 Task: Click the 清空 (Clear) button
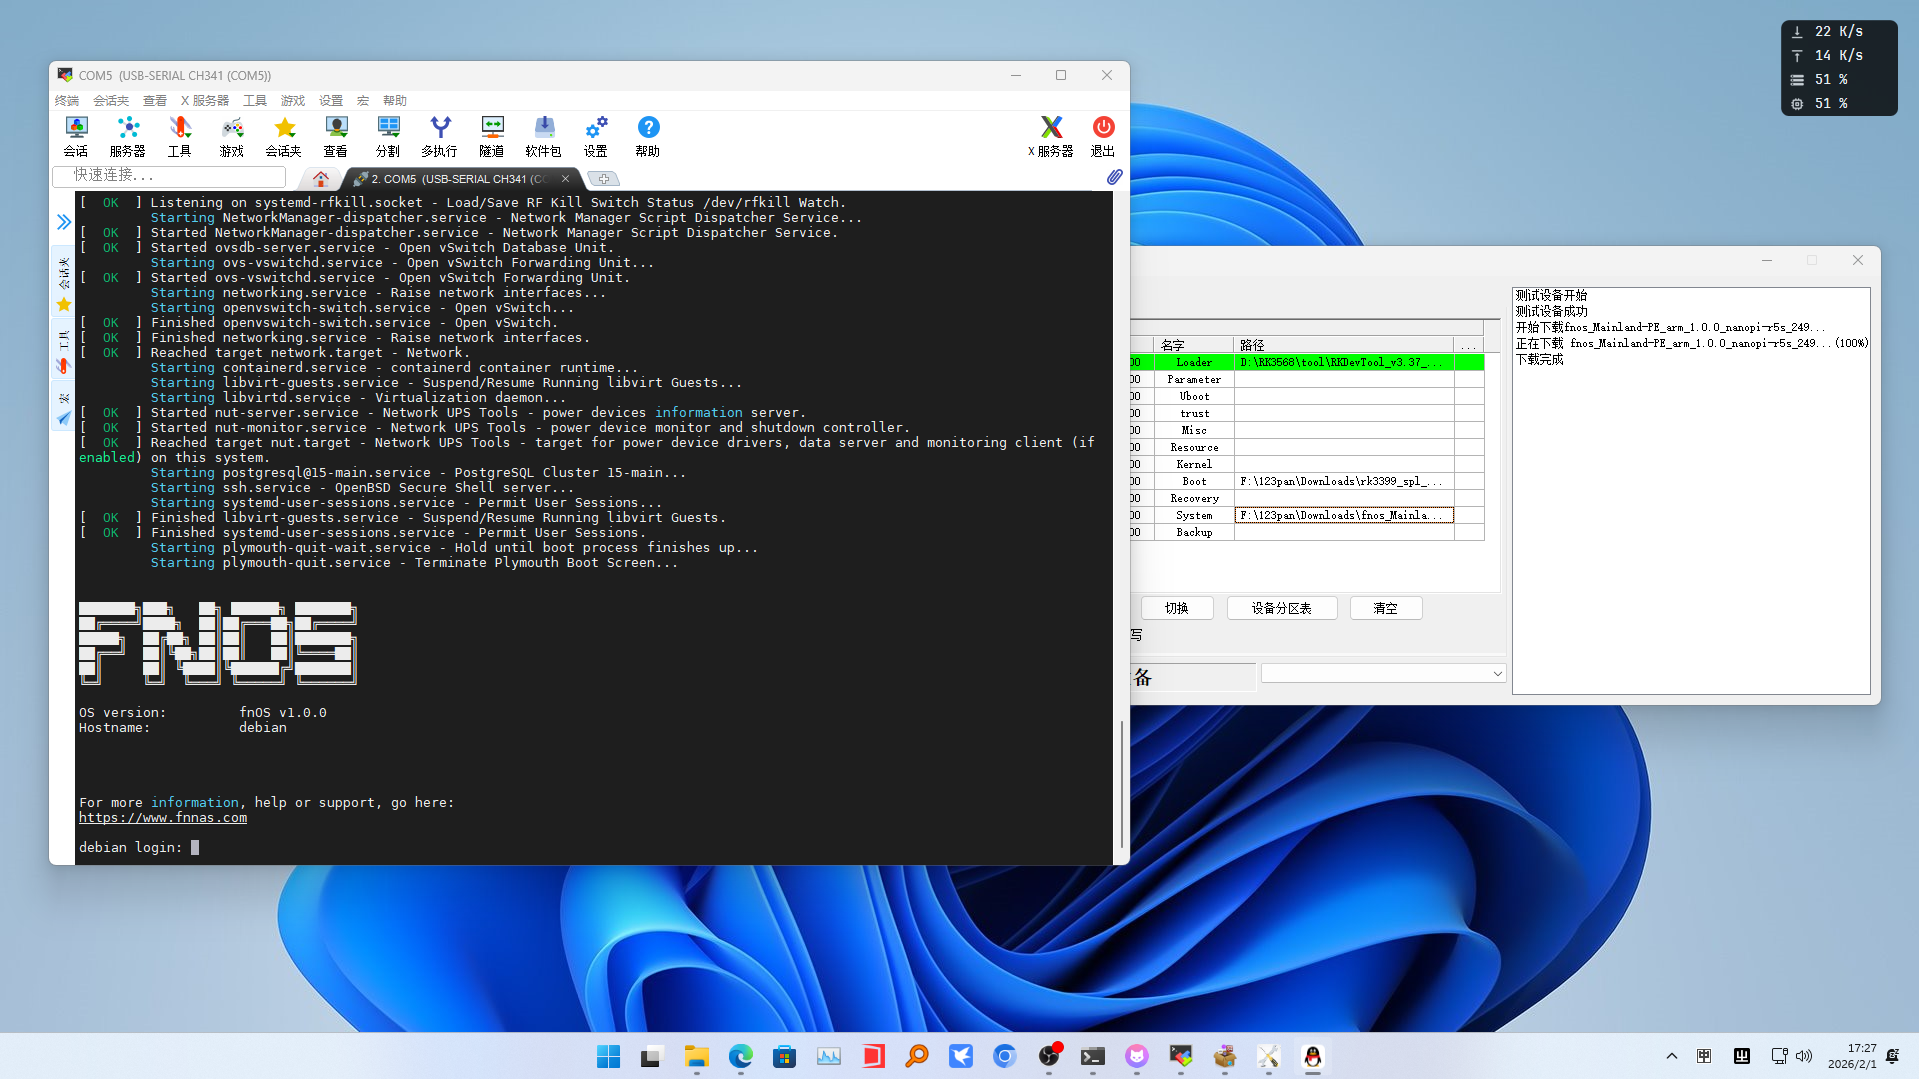[1385, 608]
